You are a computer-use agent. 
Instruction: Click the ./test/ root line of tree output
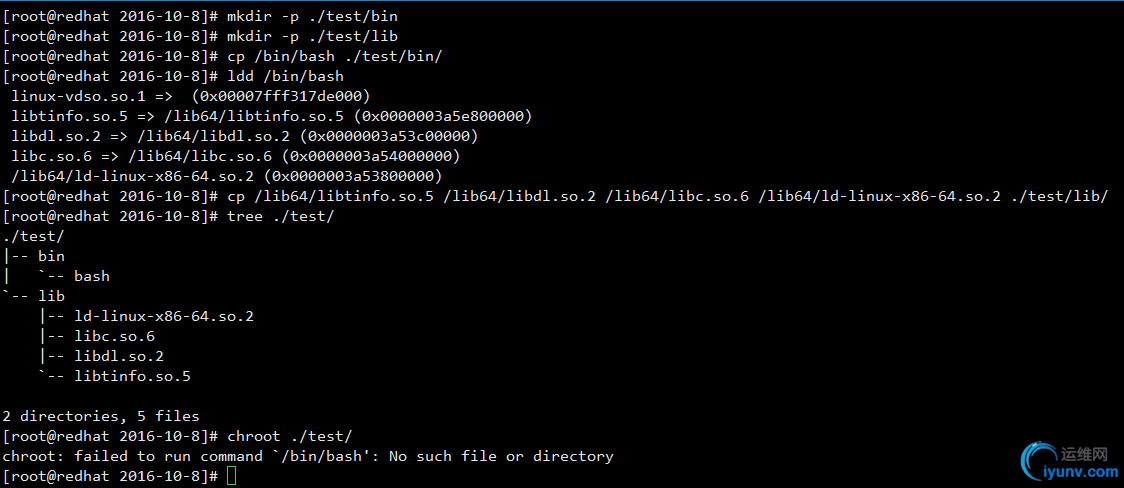(x=34, y=236)
